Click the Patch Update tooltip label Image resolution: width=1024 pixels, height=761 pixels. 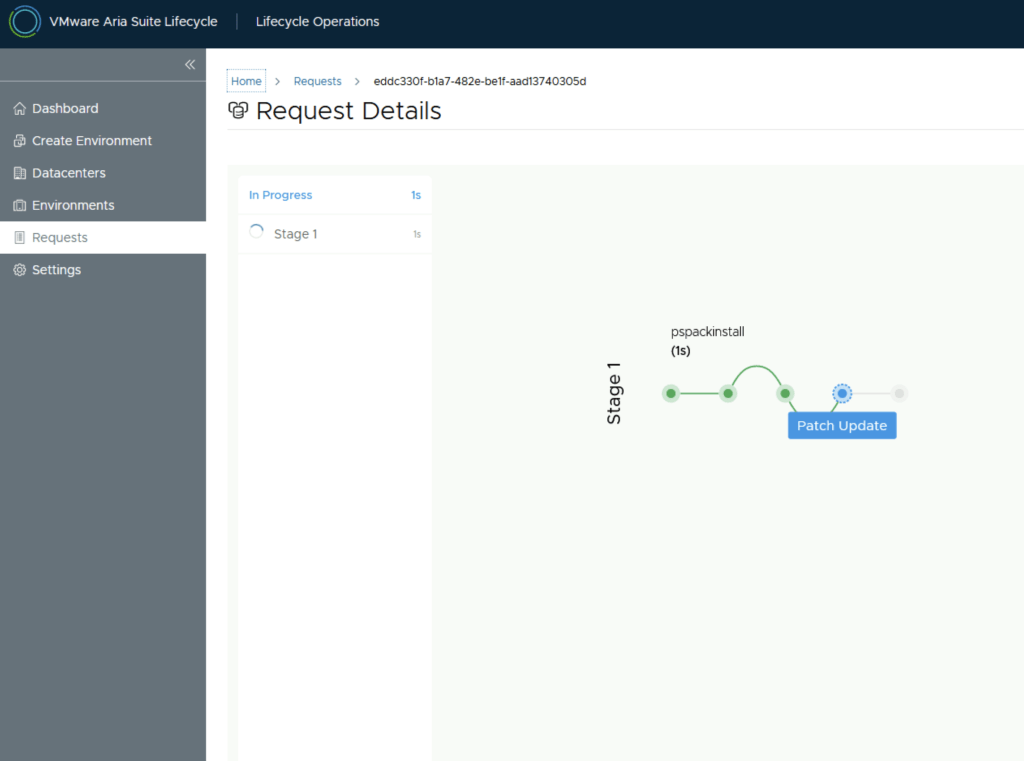click(842, 426)
